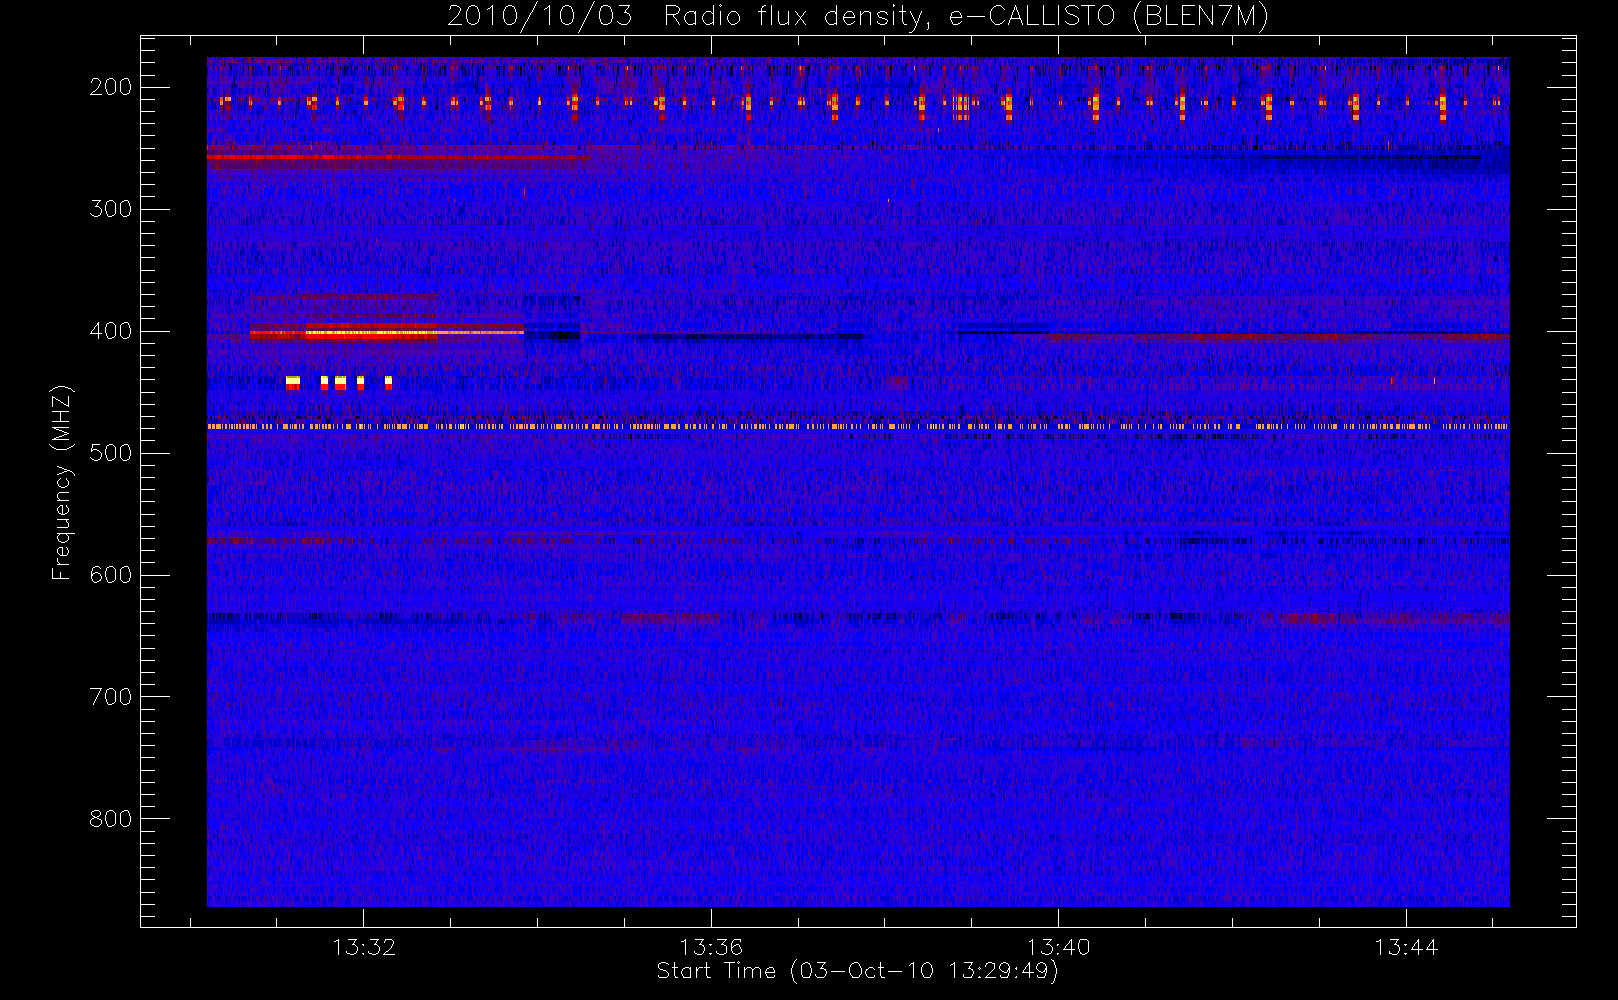The height and width of the screenshot is (1000, 1618).
Task: Click the 200 frequency tick label
Action: tap(111, 87)
